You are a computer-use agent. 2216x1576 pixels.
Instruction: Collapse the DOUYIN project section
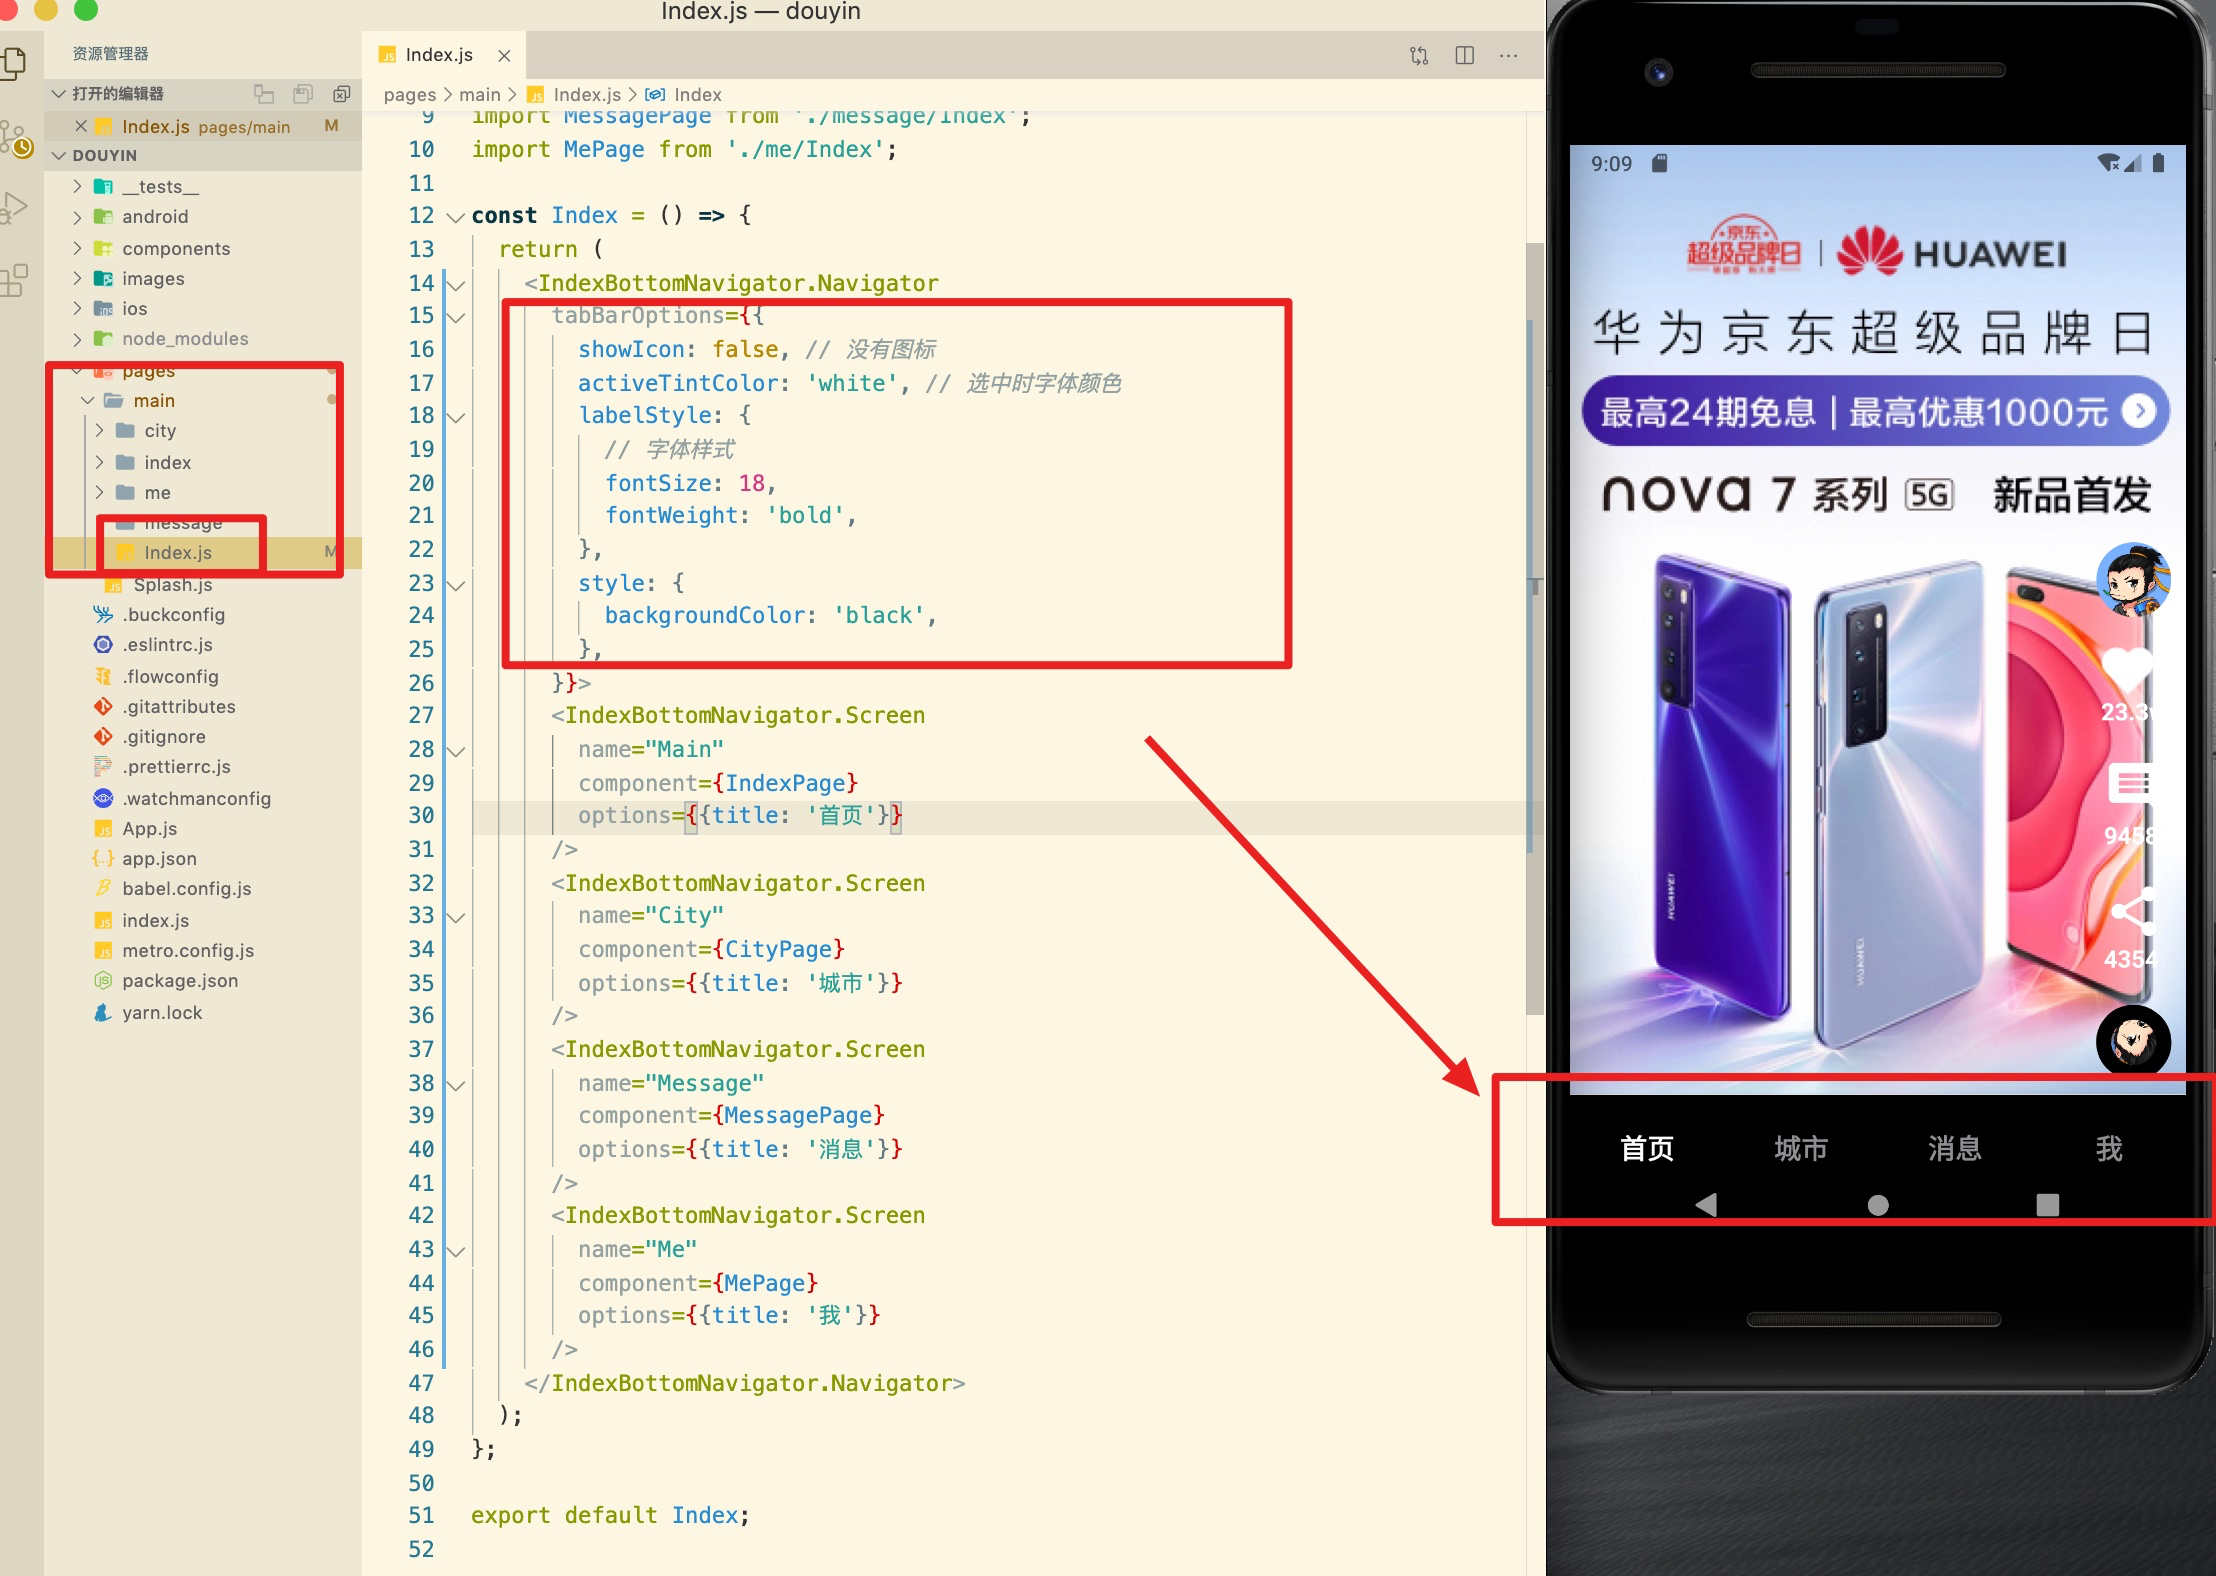(58, 156)
